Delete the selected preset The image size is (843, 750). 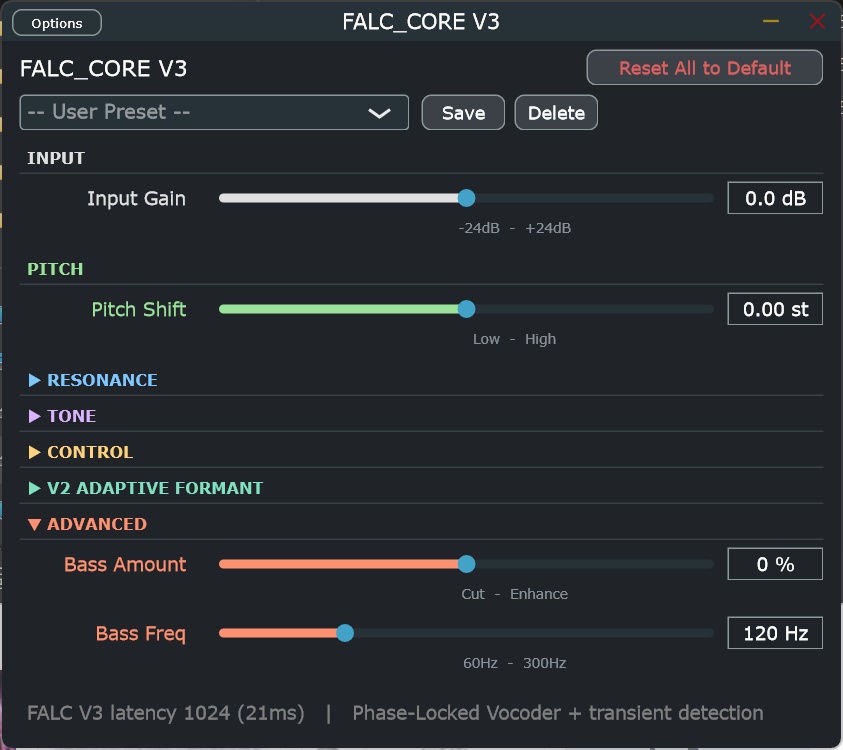pos(556,113)
